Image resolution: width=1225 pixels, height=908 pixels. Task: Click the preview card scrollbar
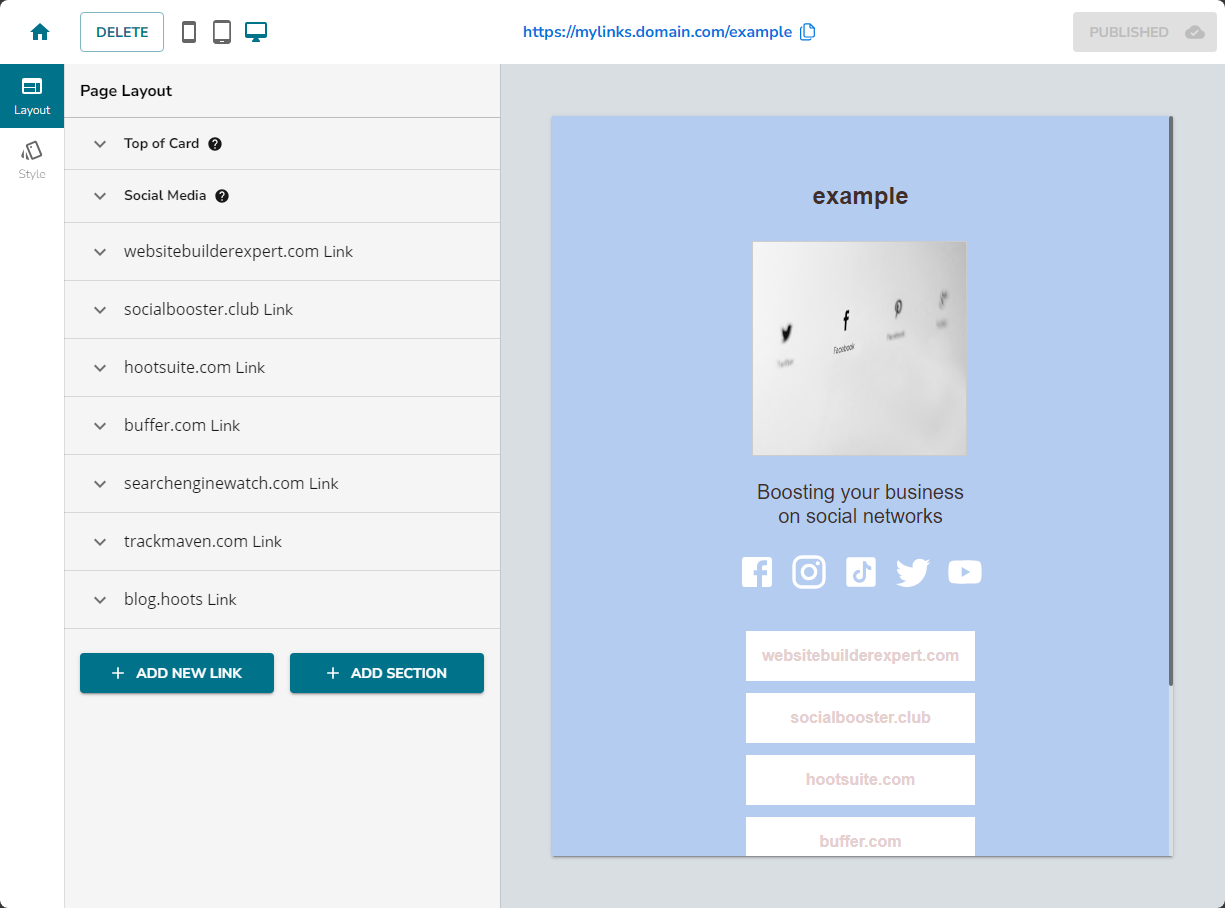(1170, 401)
